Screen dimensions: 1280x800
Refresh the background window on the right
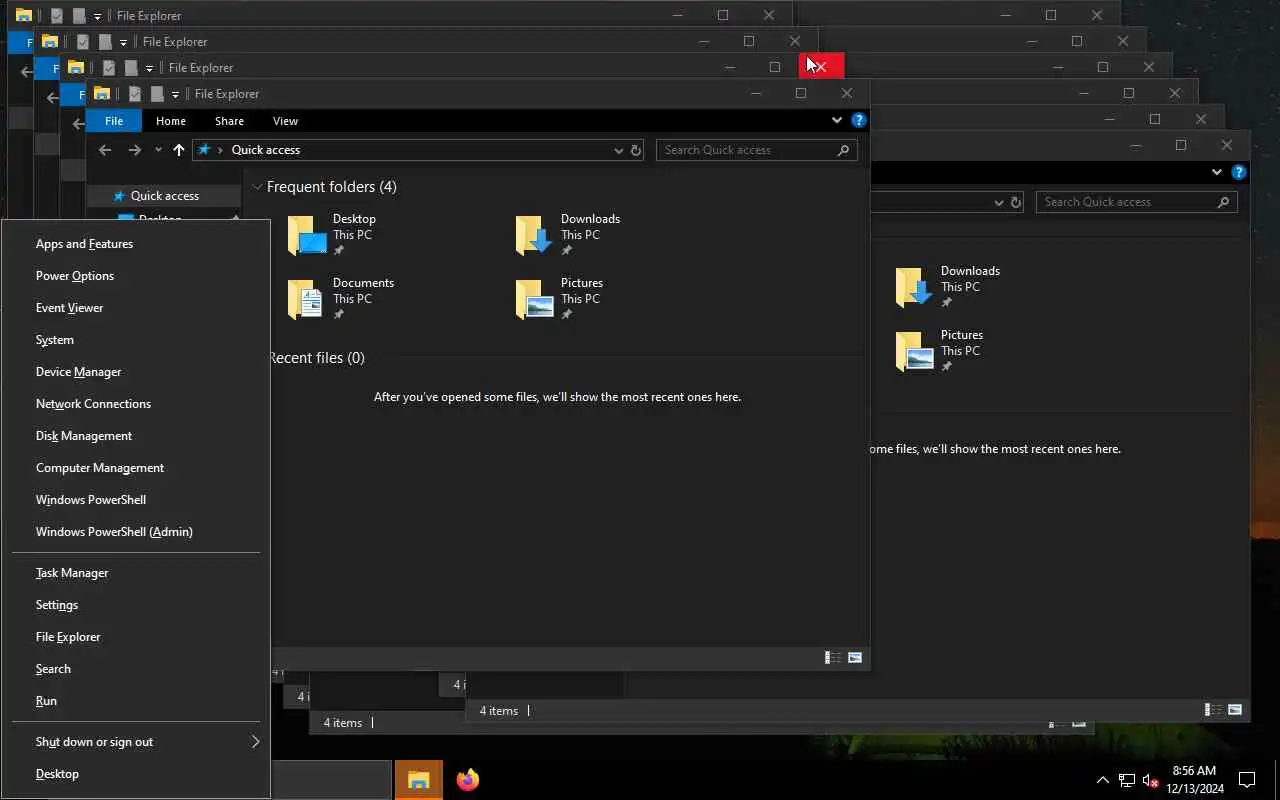[x=1016, y=202]
